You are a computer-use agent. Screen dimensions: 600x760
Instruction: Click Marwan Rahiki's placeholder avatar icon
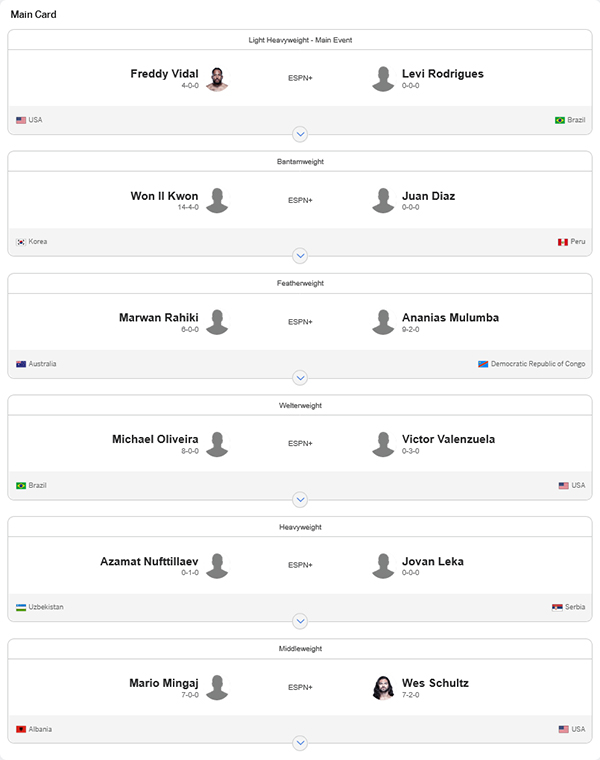pyautogui.click(x=217, y=322)
